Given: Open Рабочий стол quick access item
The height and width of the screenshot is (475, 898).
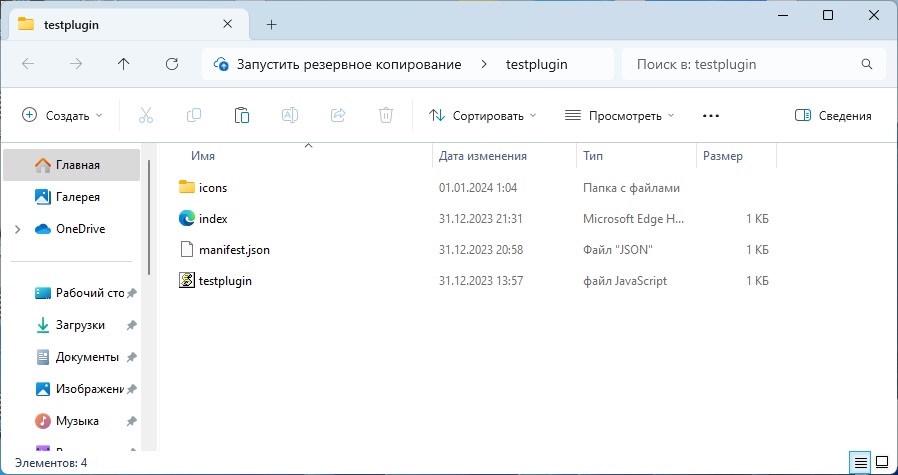Looking at the screenshot, I should pos(72,293).
